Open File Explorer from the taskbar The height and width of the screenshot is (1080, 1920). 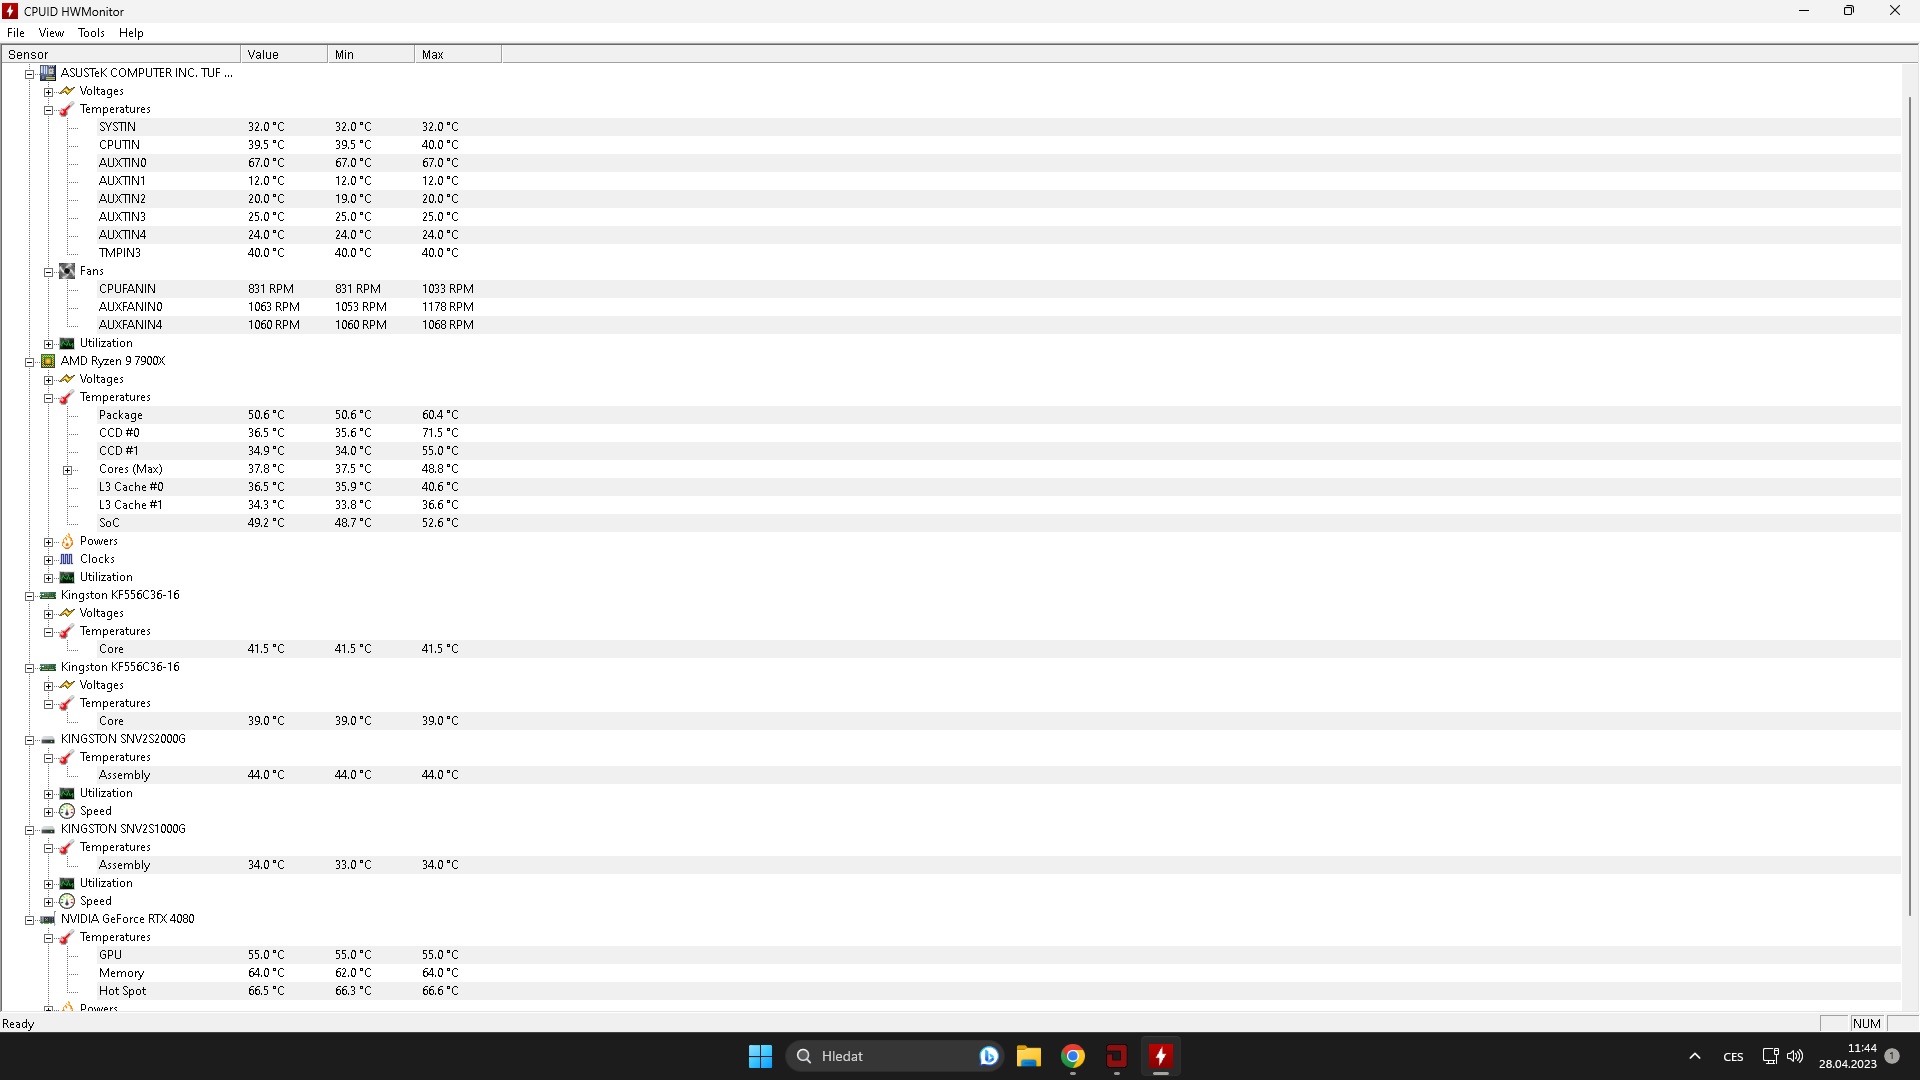(x=1029, y=1056)
